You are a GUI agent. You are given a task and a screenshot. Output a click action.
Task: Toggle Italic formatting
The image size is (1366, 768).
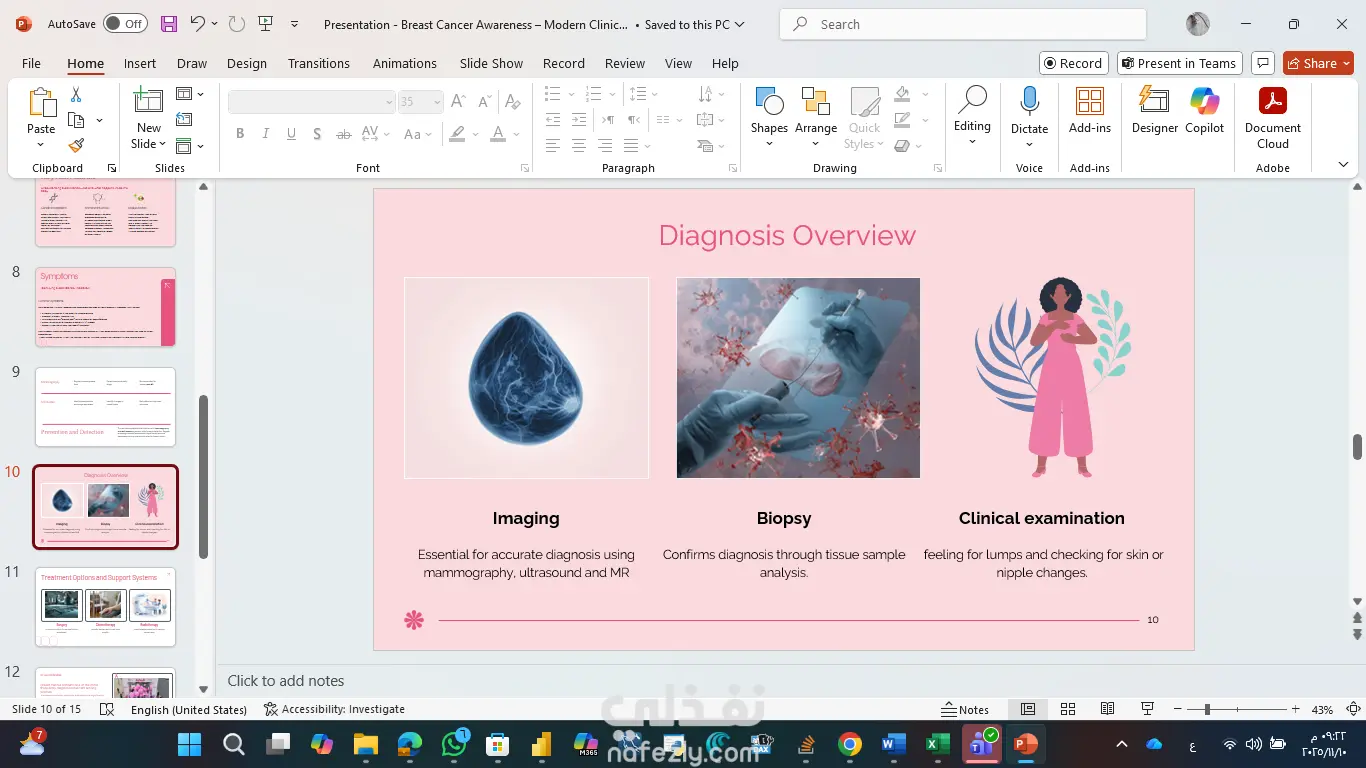[266, 134]
